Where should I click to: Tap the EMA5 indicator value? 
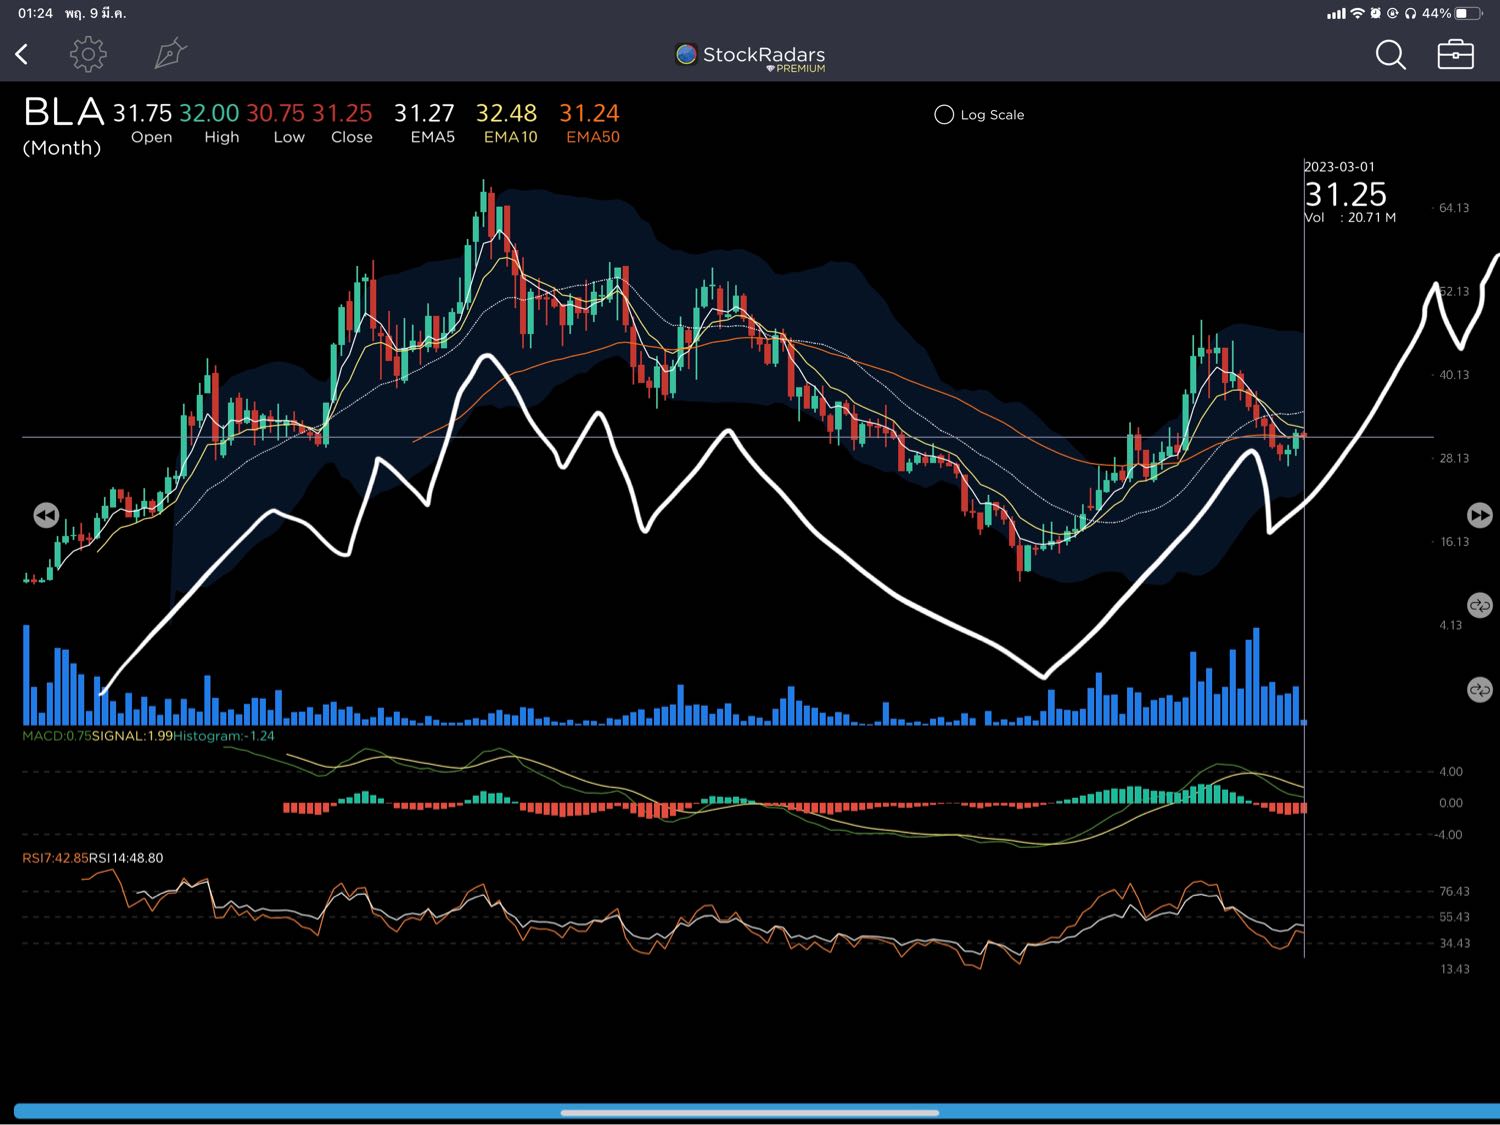pos(424,114)
